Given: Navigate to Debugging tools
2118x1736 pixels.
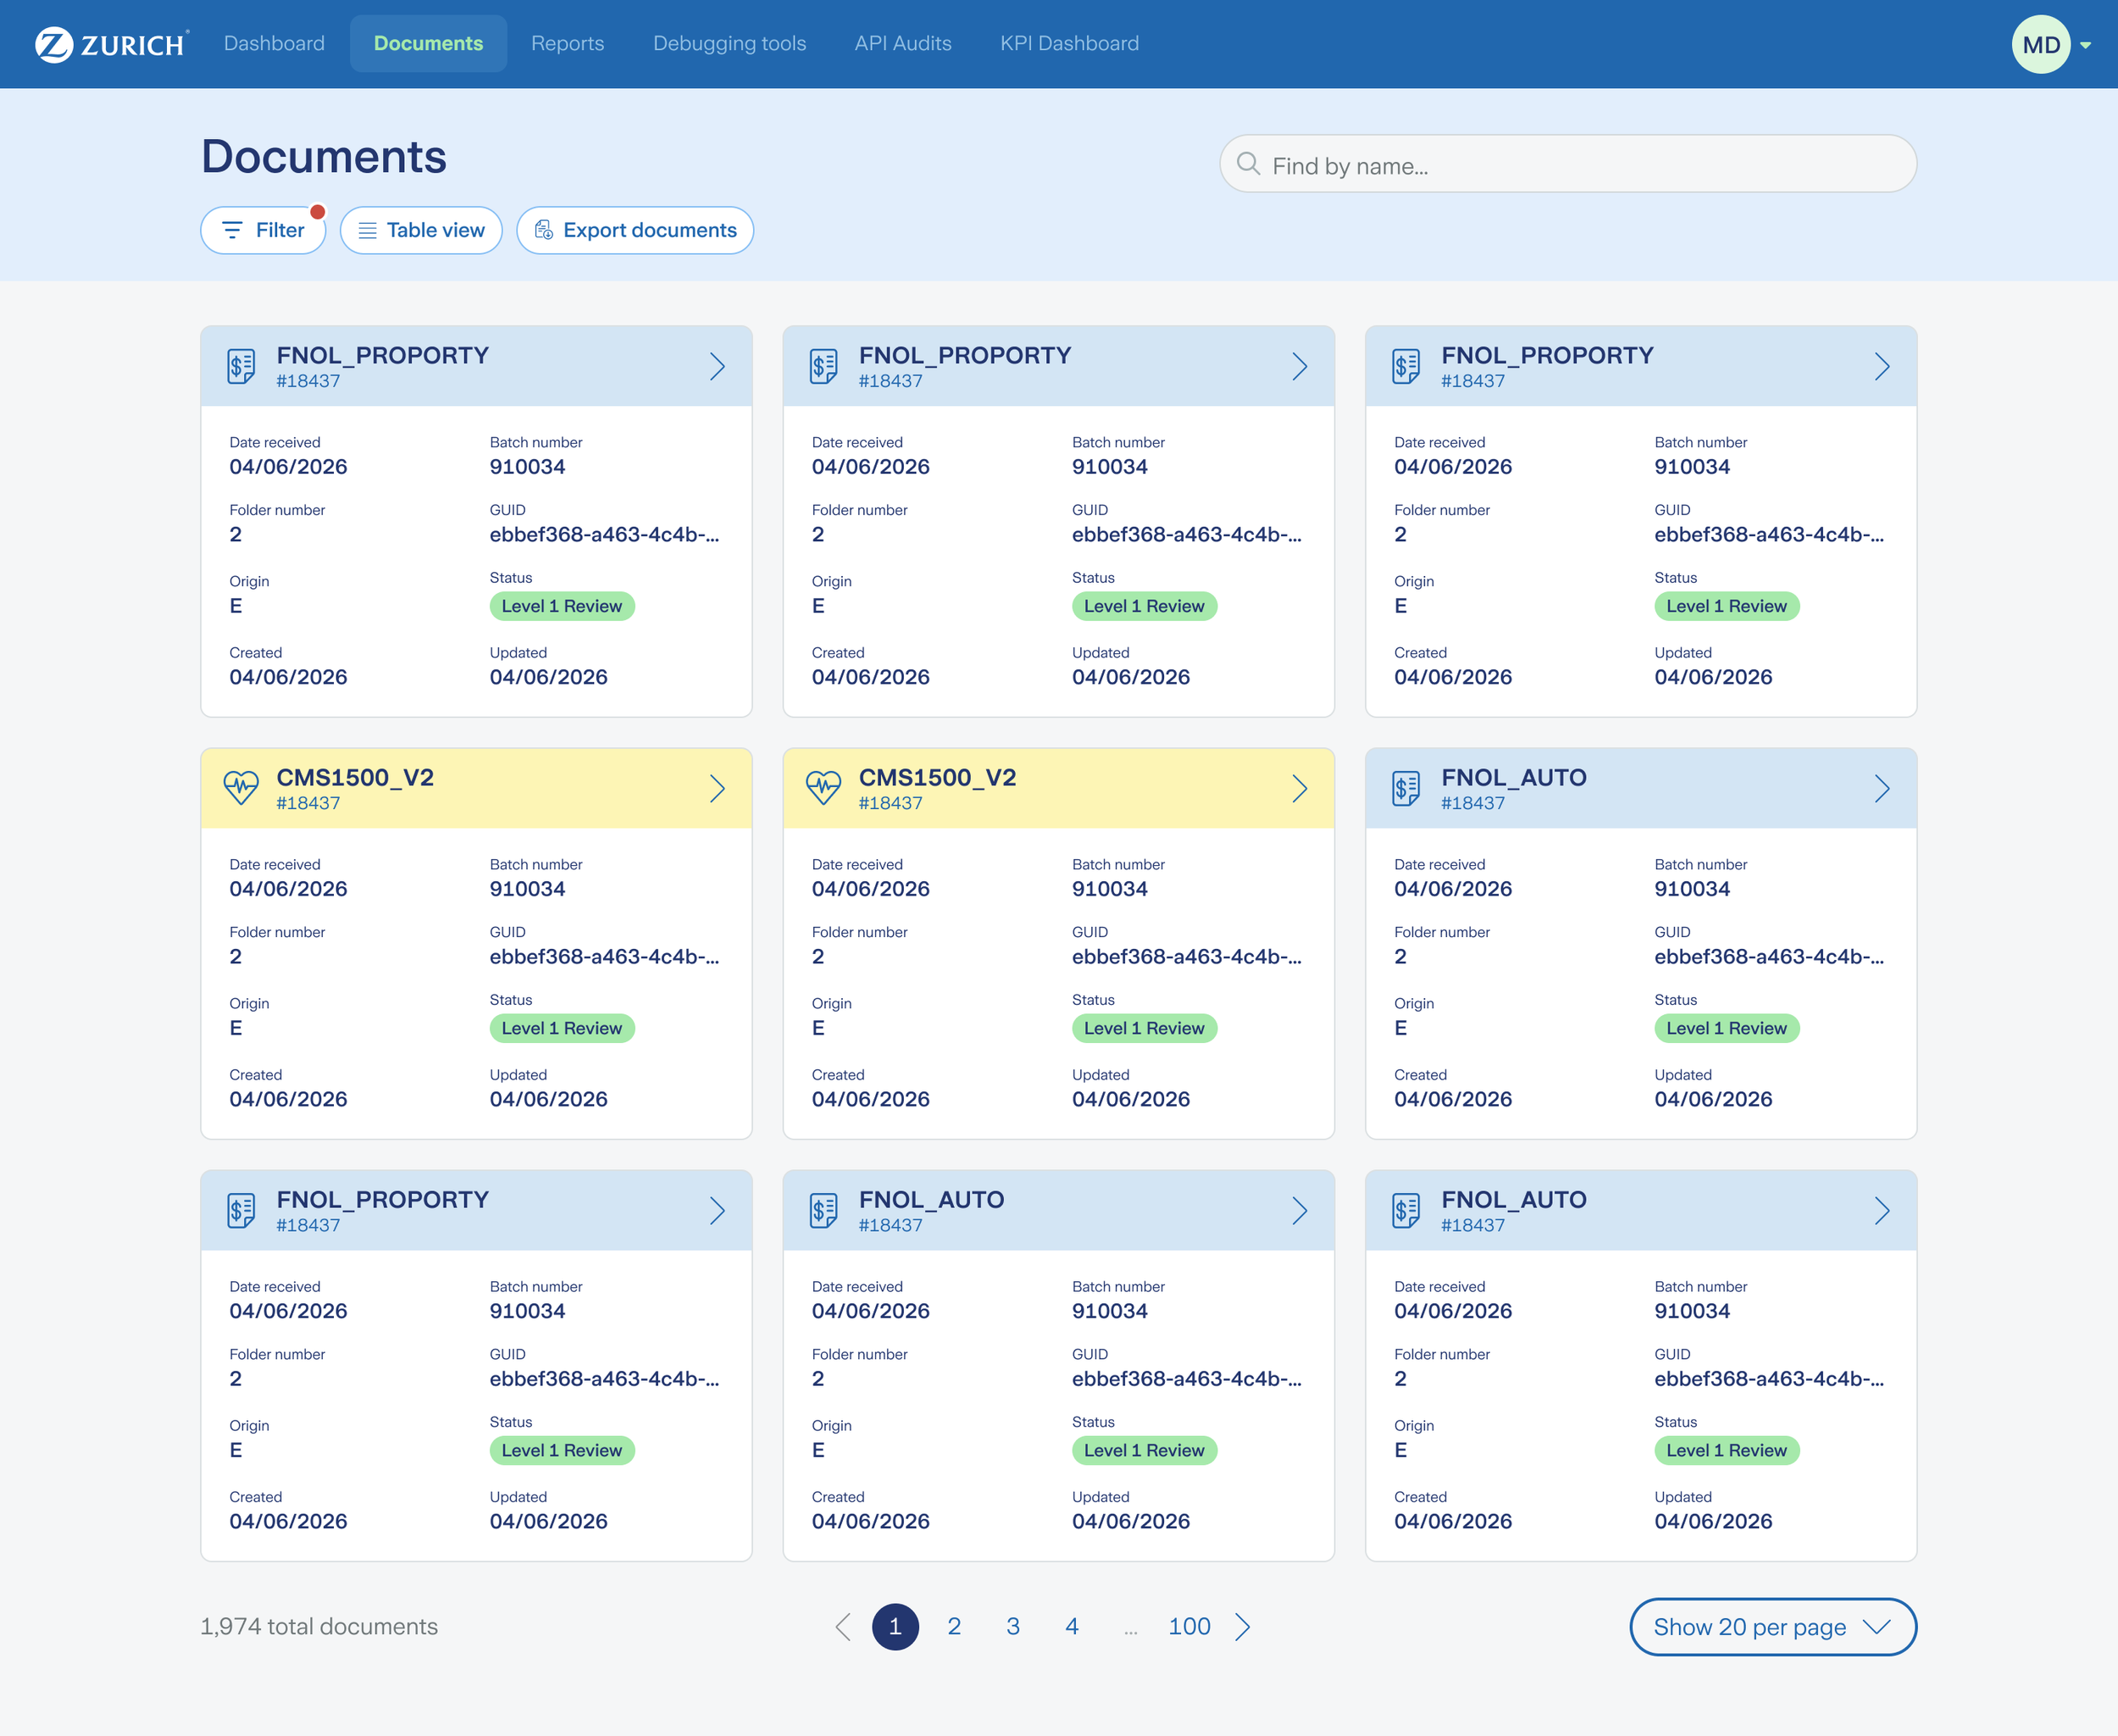Looking at the screenshot, I should click(729, 43).
